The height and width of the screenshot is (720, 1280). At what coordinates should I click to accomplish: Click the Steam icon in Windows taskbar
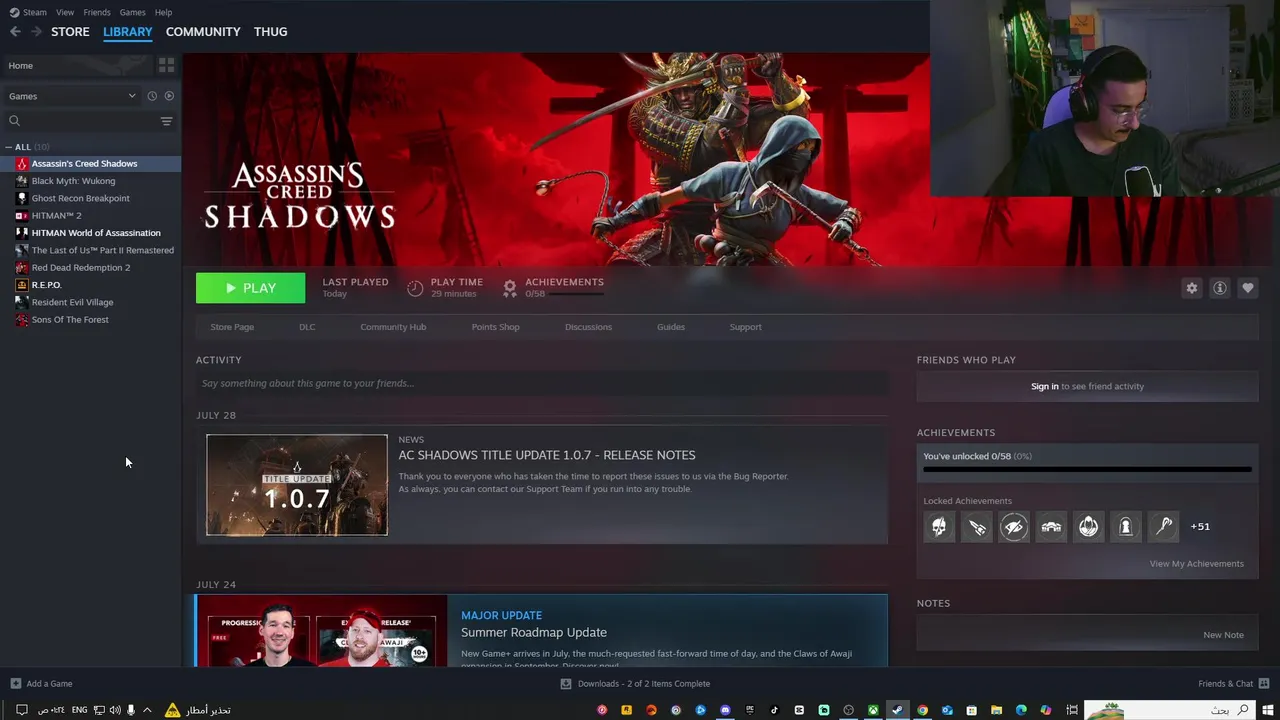pos(897,710)
